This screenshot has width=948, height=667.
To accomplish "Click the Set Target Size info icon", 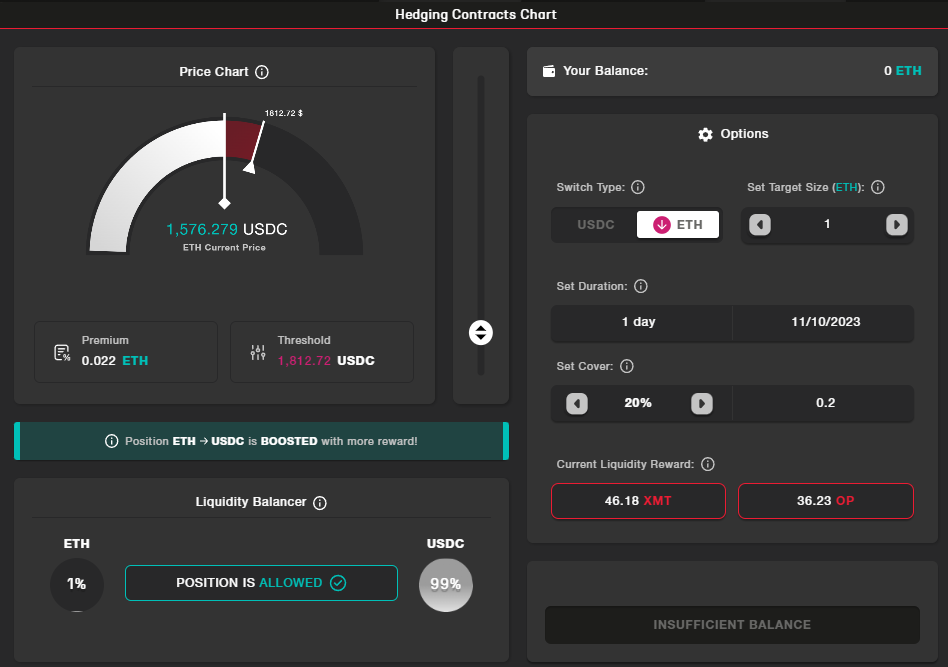I will [878, 187].
